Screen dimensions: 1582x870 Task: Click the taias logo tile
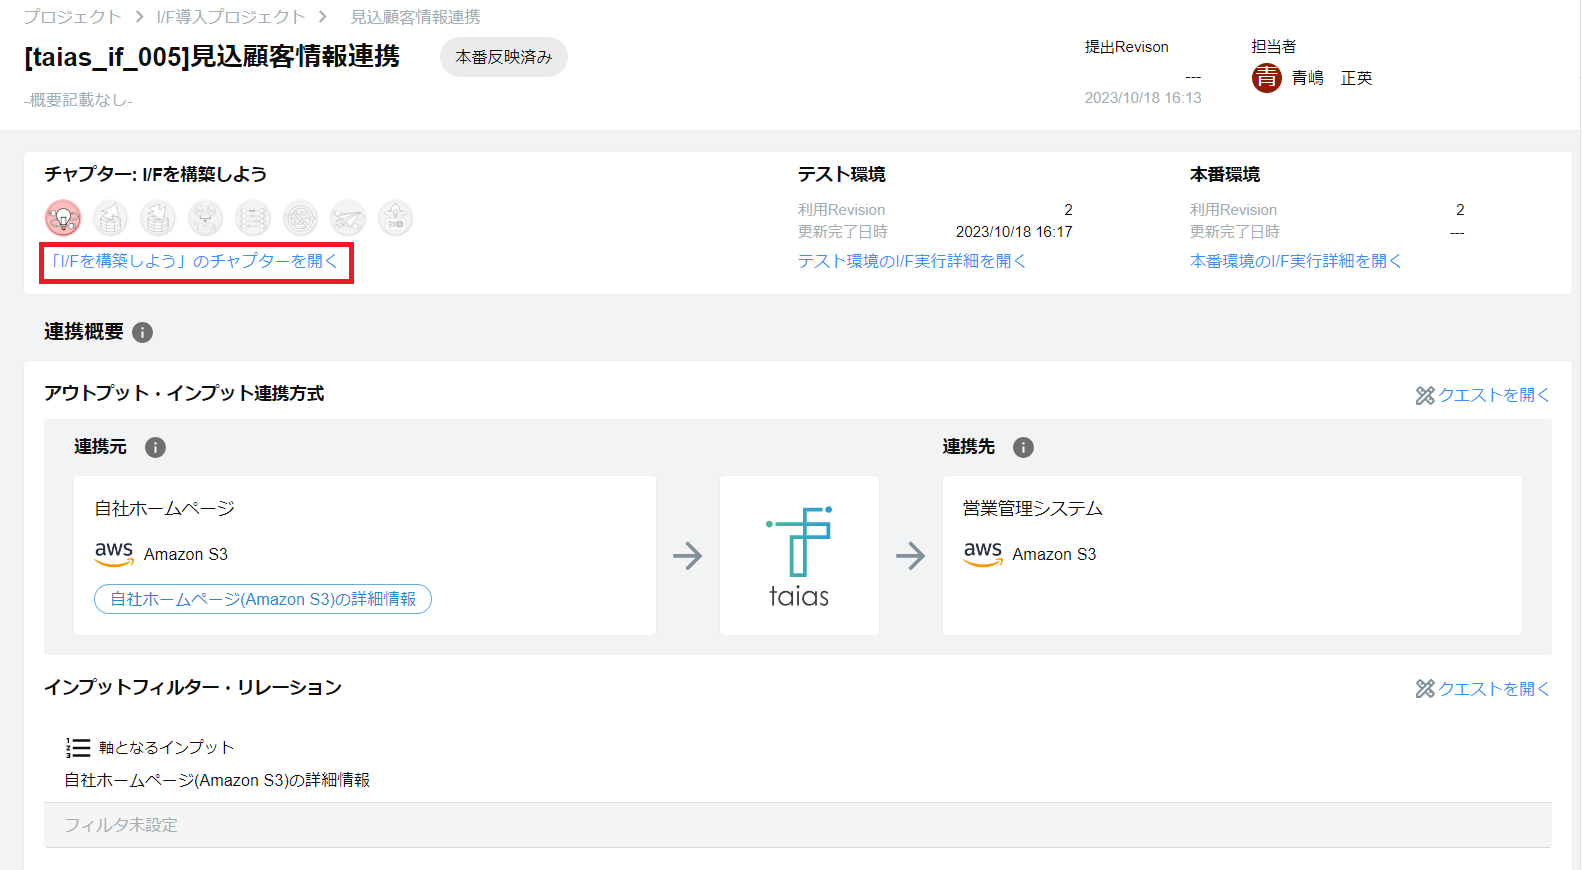pyautogui.click(x=799, y=555)
